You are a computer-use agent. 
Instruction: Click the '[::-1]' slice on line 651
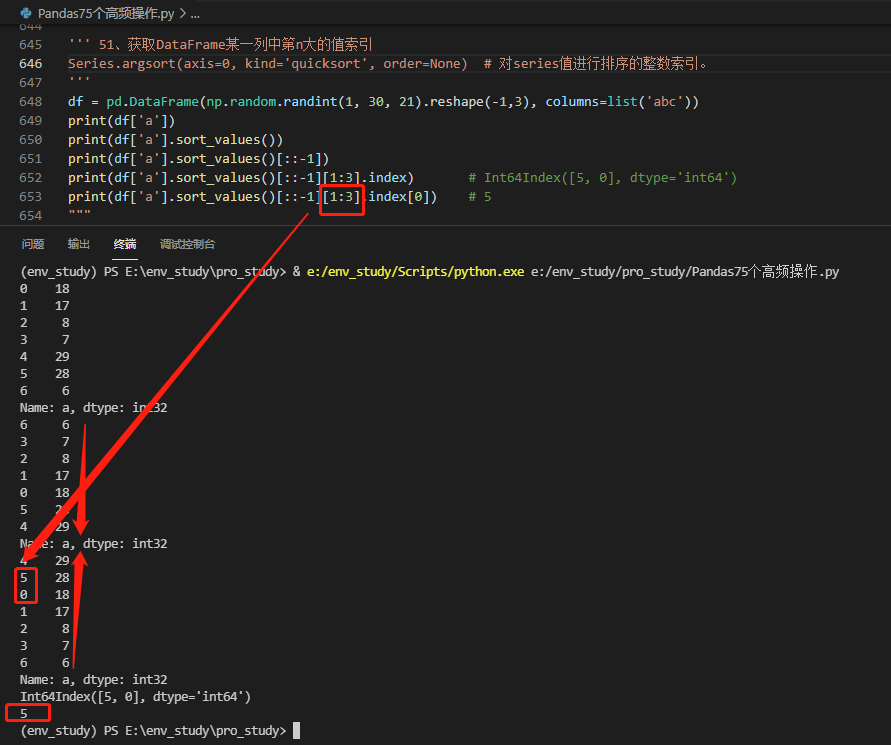point(299,159)
